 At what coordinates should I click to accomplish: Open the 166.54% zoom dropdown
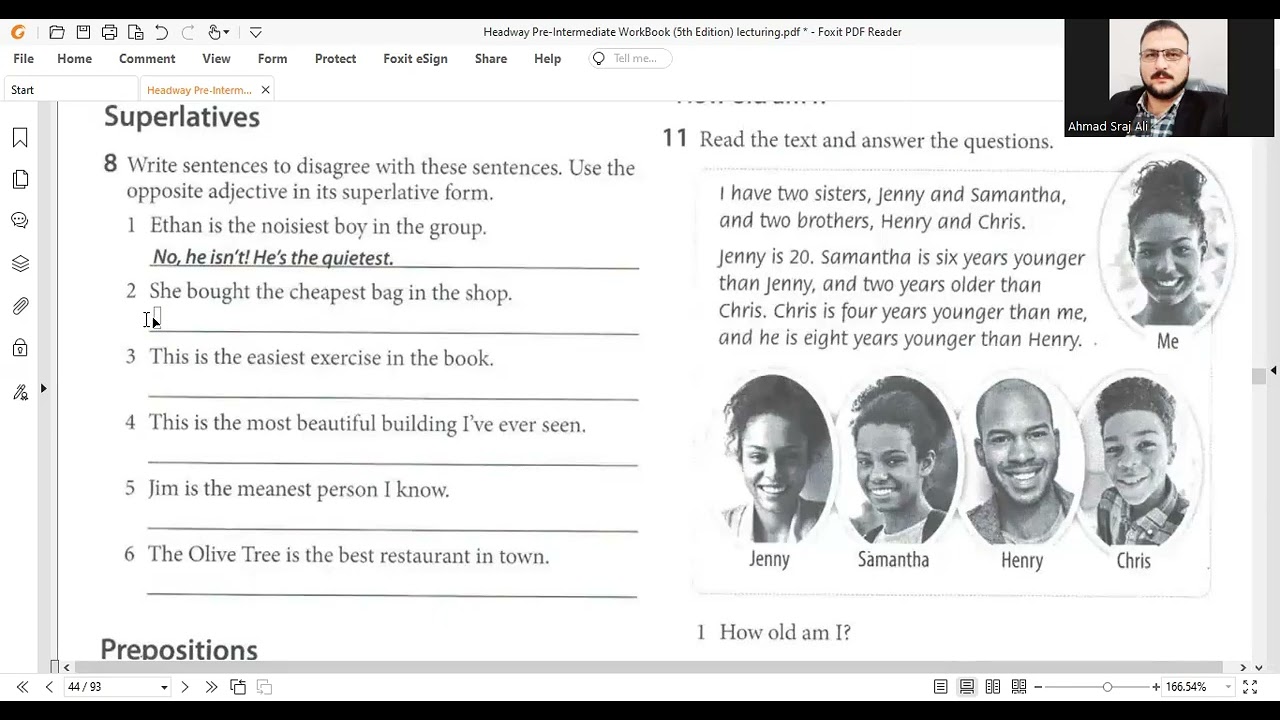(x=1229, y=688)
